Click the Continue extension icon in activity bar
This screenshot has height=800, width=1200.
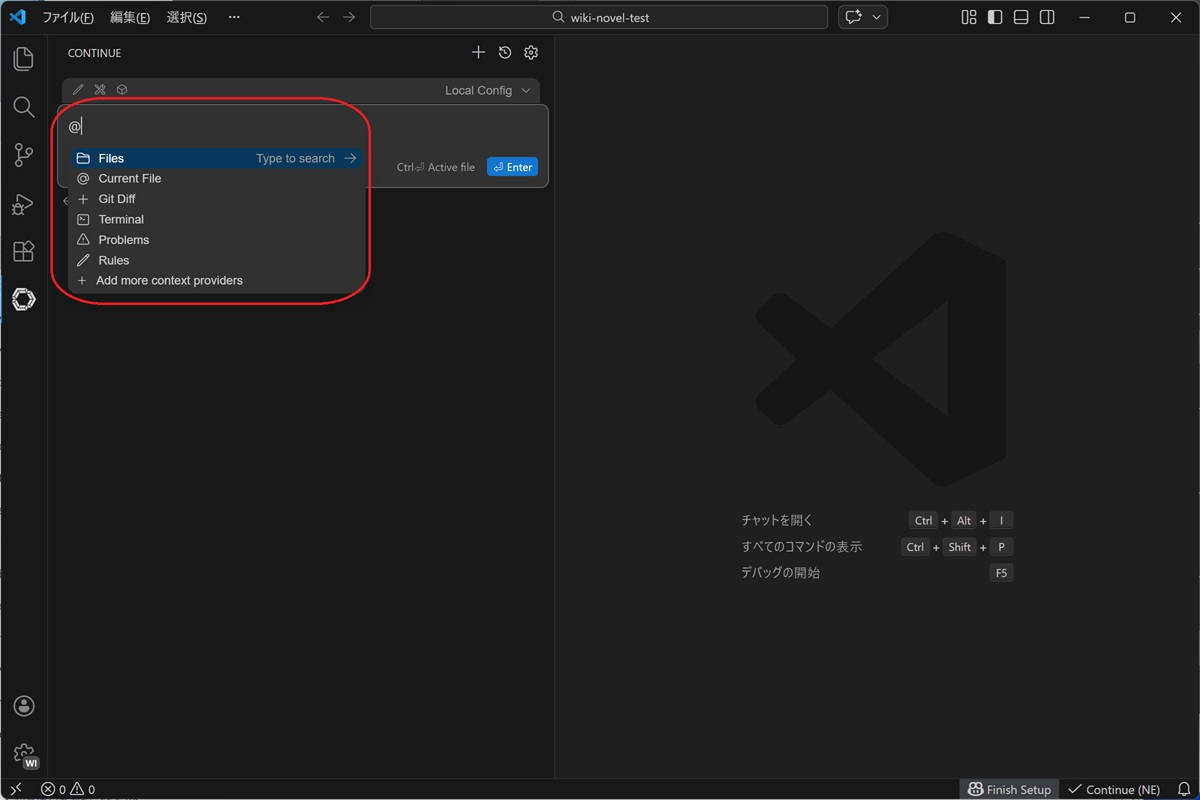(23, 299)
